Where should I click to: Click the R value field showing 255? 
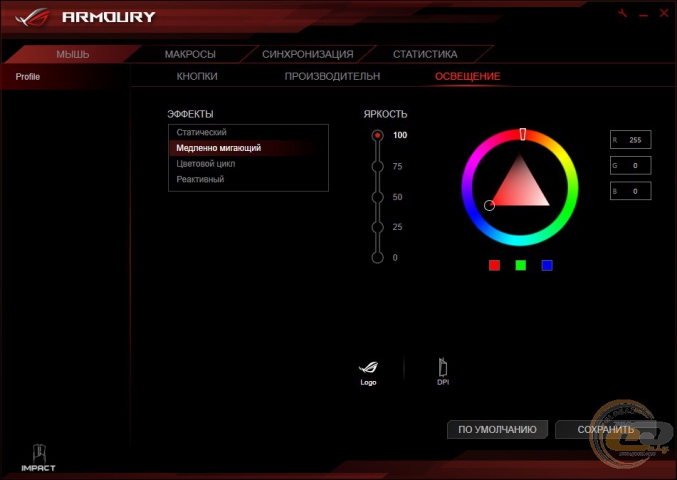click(630, 140)
